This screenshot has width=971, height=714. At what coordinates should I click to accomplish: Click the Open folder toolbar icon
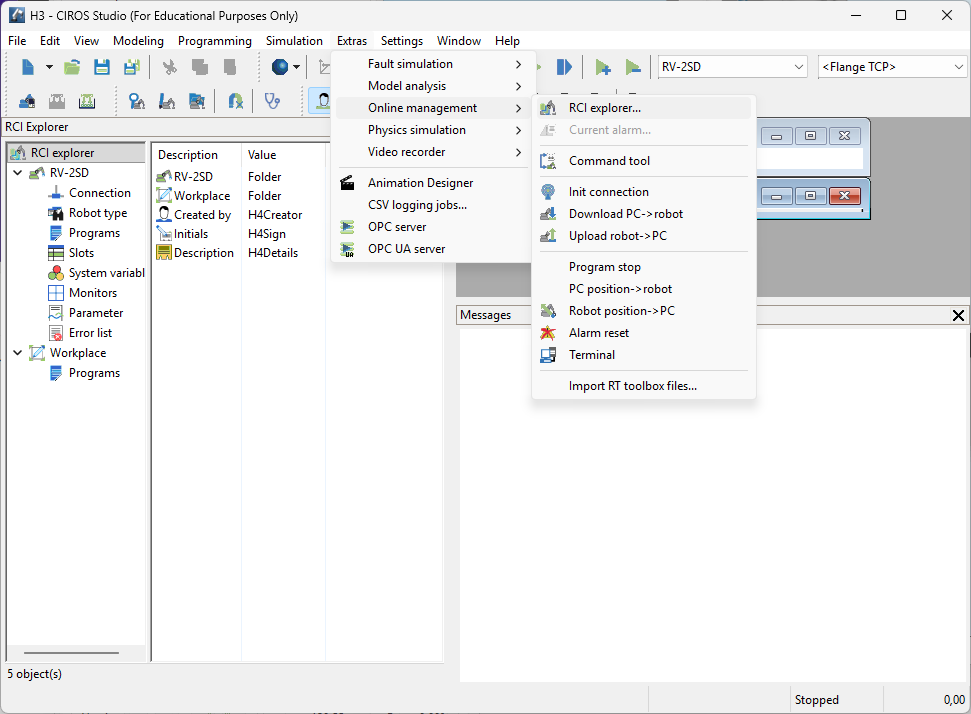(72, 67)
